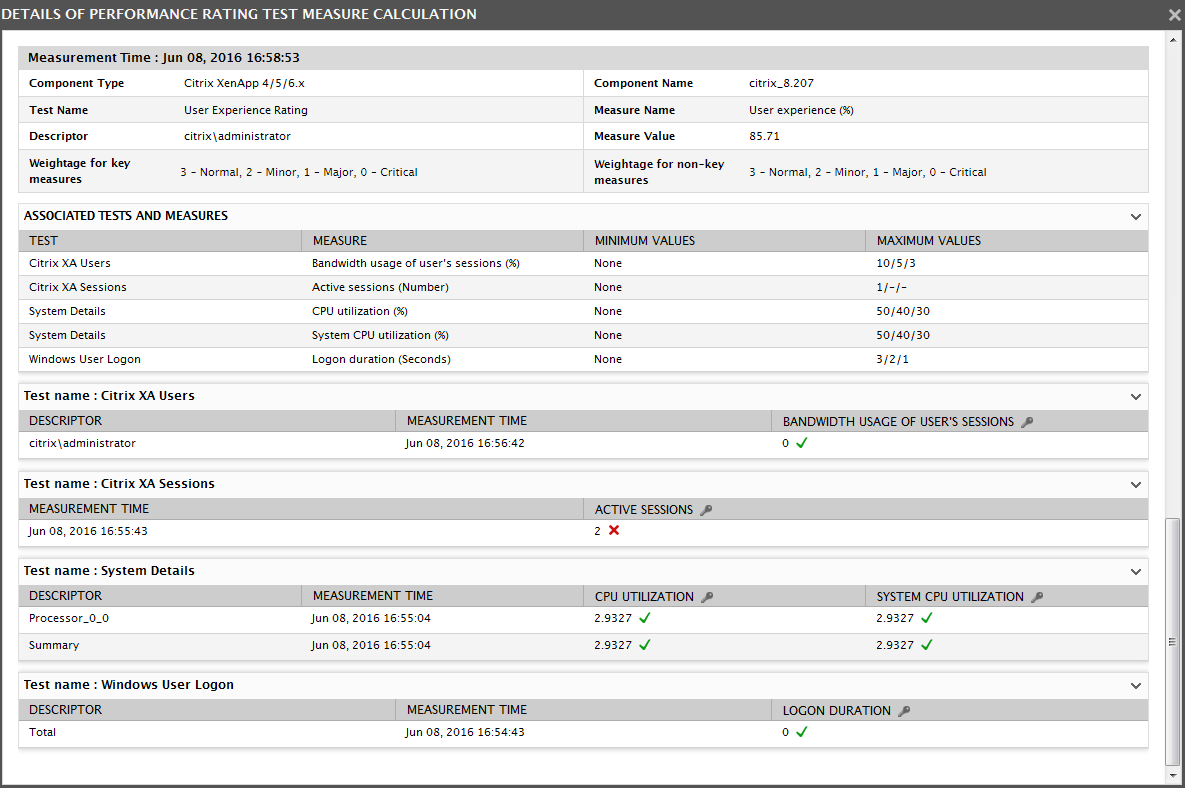Click the Citrix XA Users row in associated tests
The image size is (1185, 788).
click(x=583, y=264)
